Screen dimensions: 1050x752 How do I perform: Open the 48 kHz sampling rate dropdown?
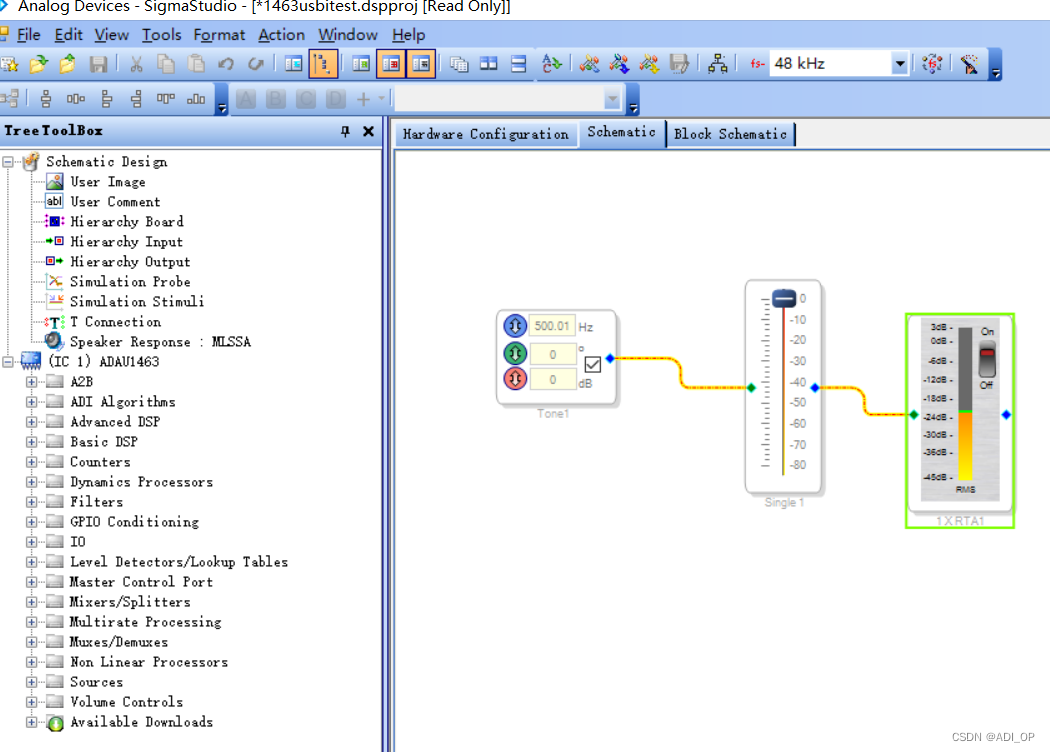coord(900,64)
